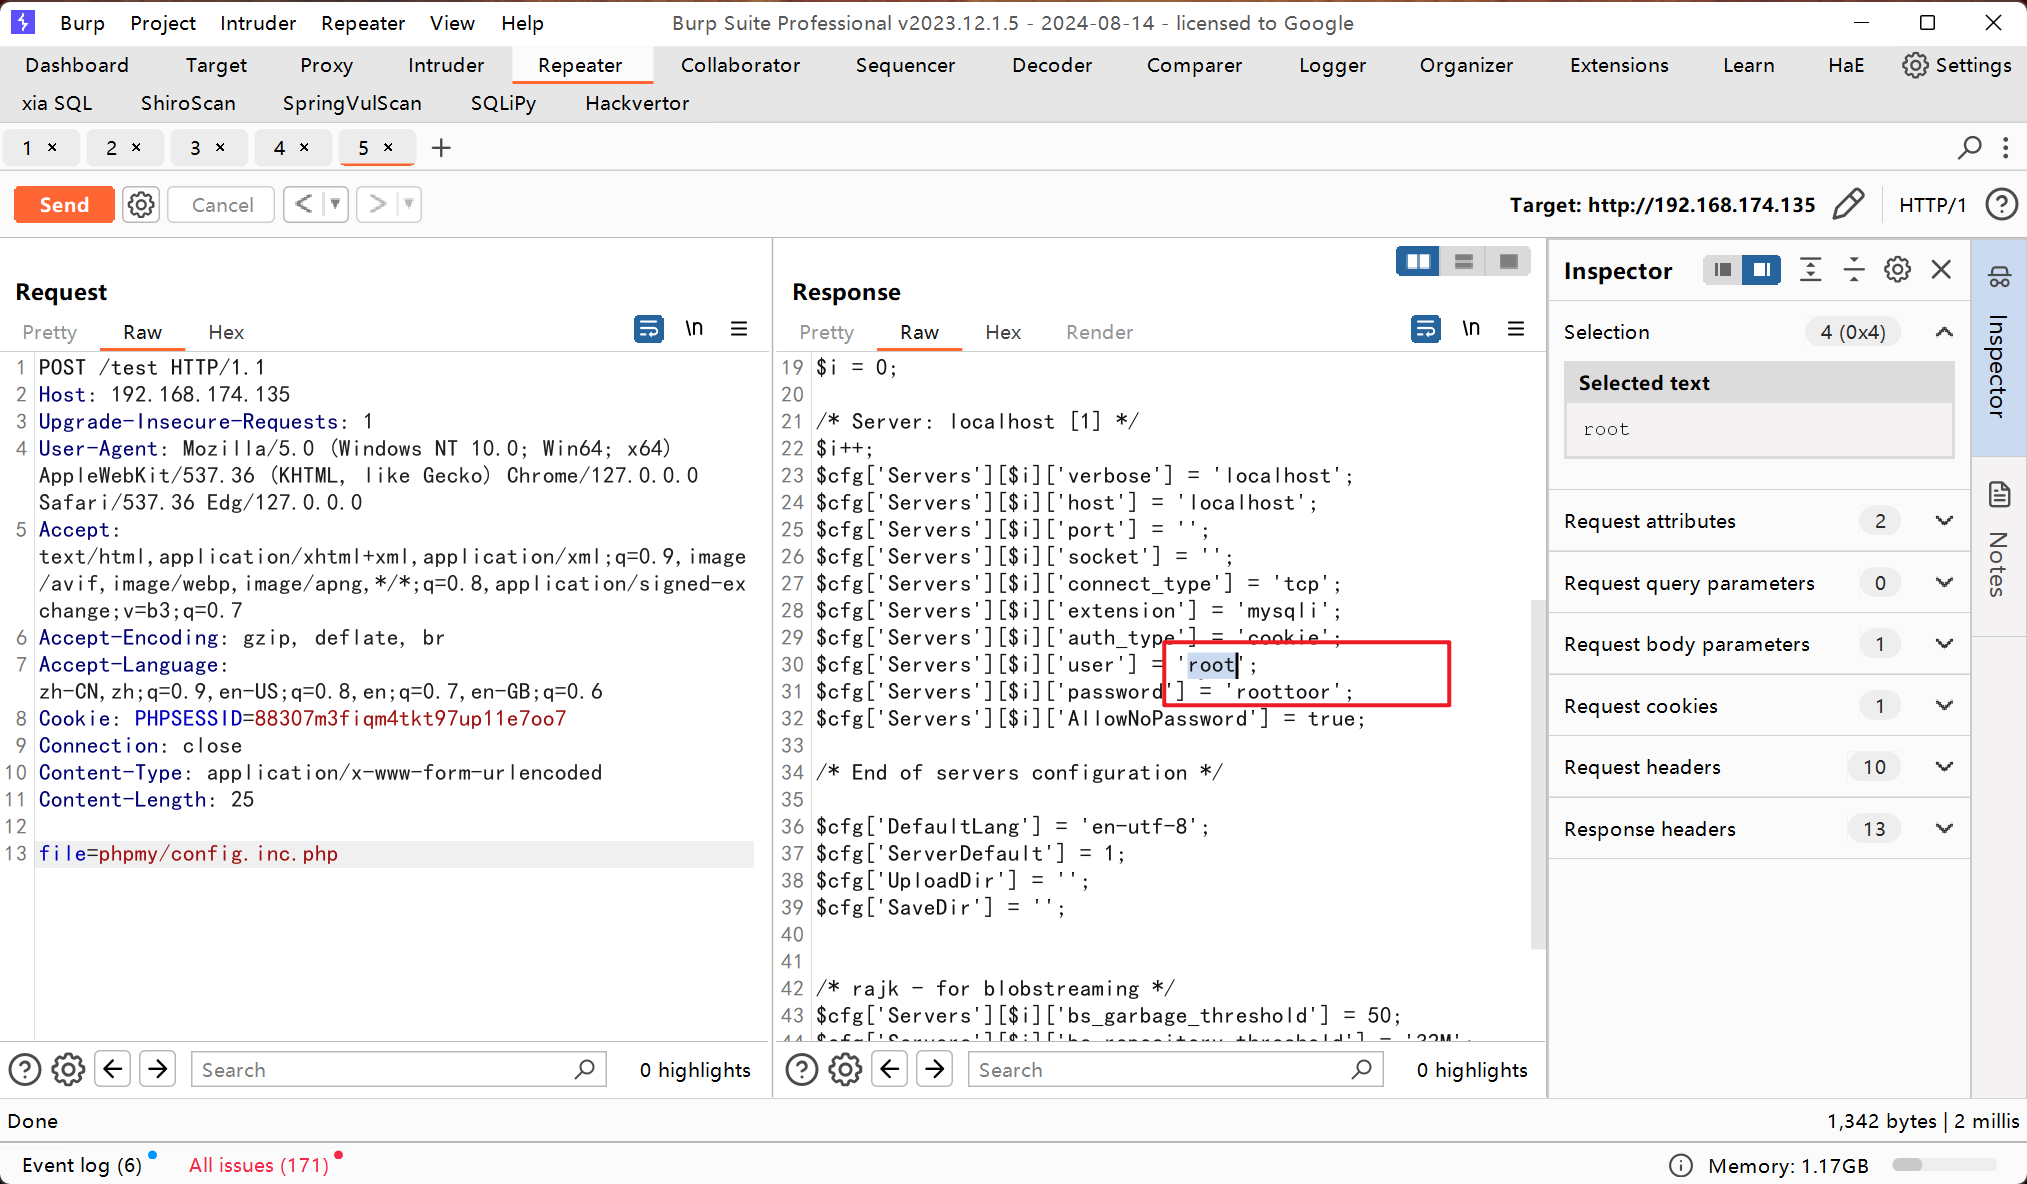Viewport: 2027px width, 1184px height.
Task: Expand Request cookies section
Action: 1944,706
